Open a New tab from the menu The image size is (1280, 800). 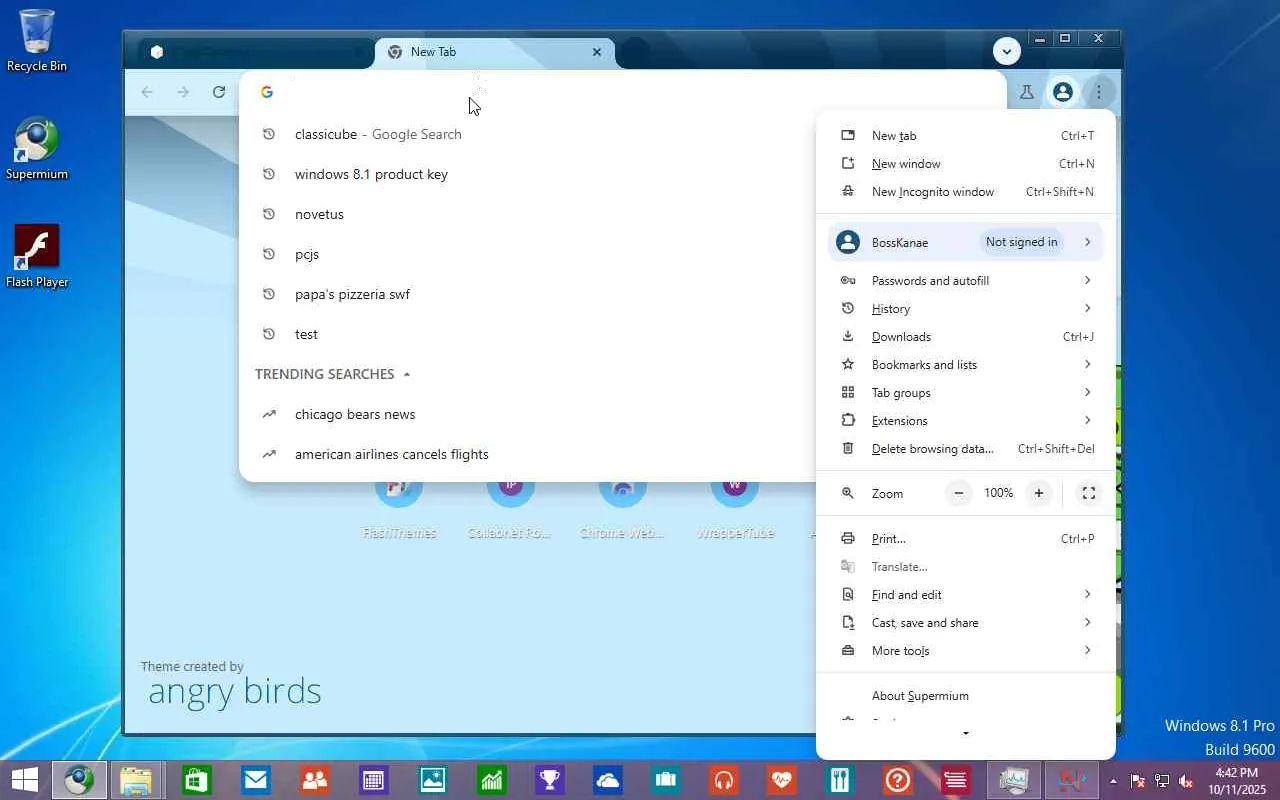point(966,136)
